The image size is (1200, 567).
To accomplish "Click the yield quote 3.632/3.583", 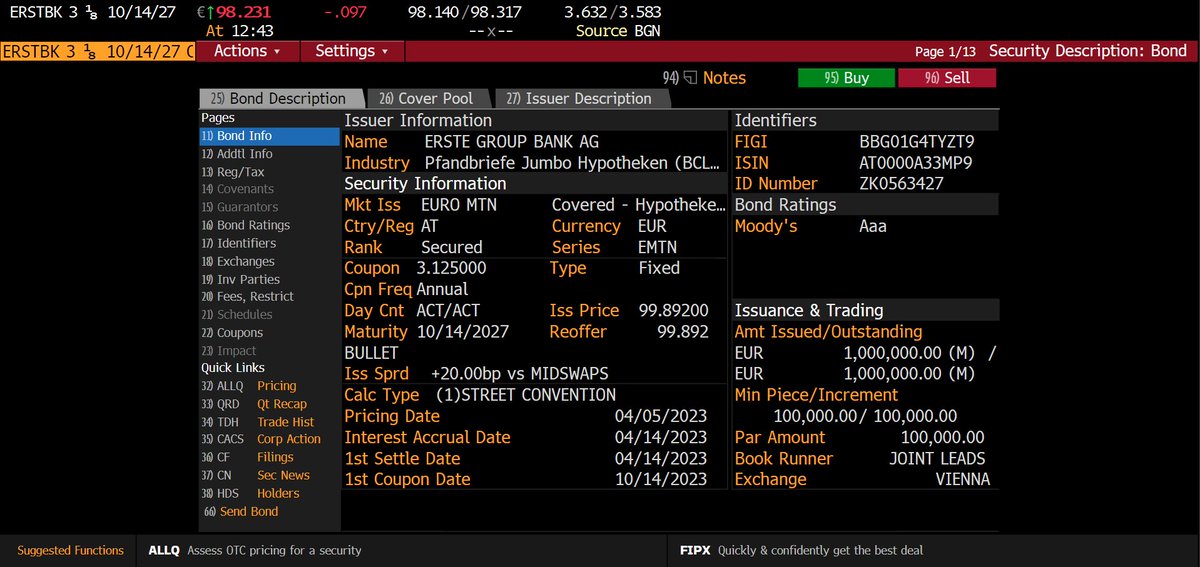I will 612,13.
